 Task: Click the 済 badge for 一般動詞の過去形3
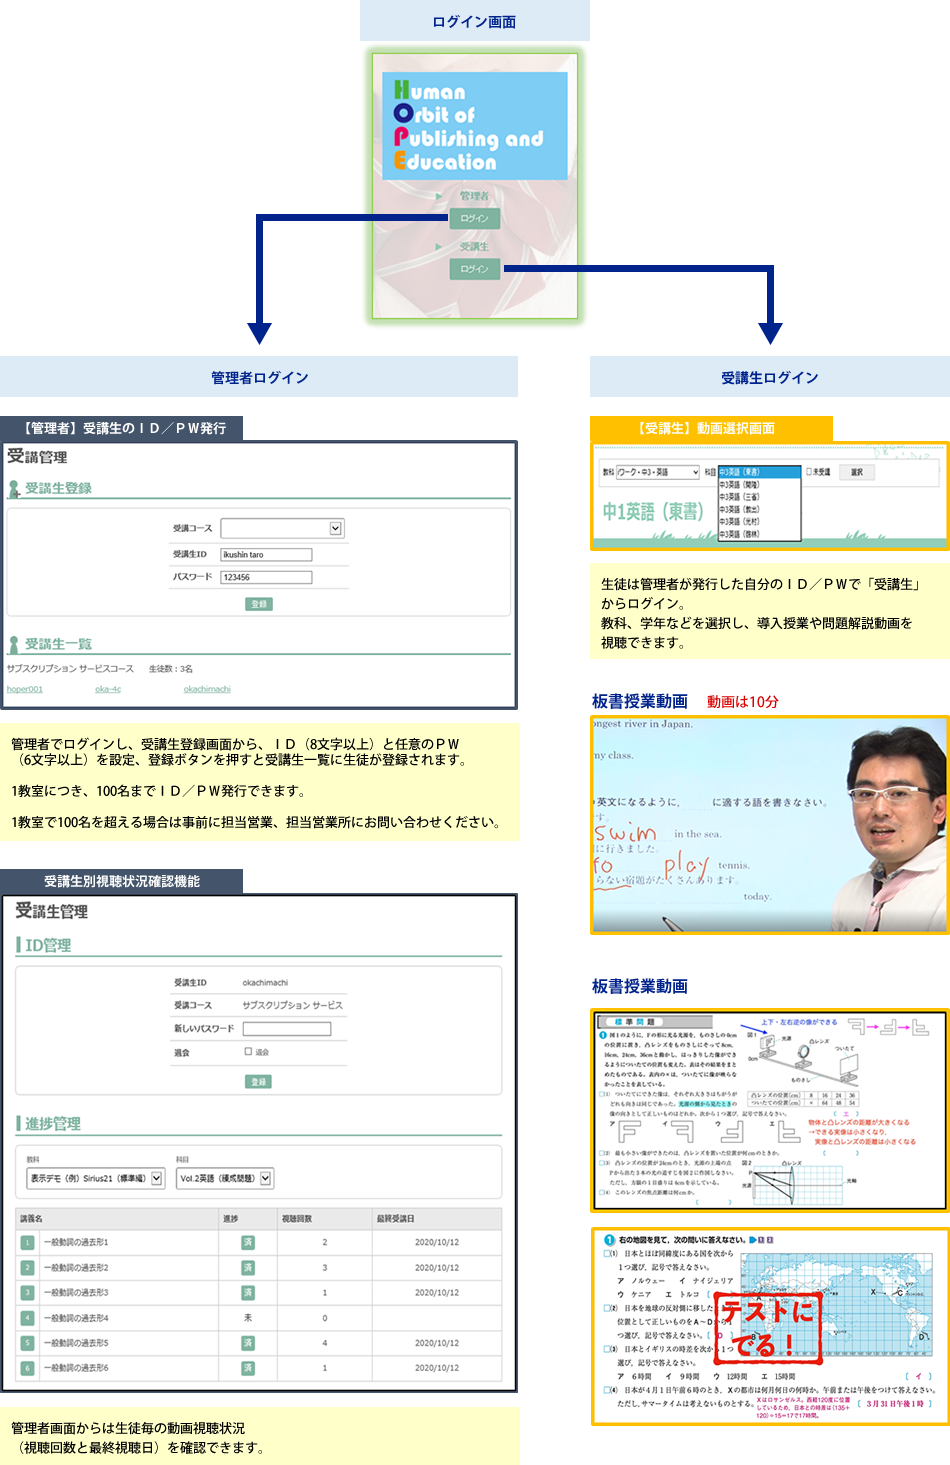tap(248, 1293)
